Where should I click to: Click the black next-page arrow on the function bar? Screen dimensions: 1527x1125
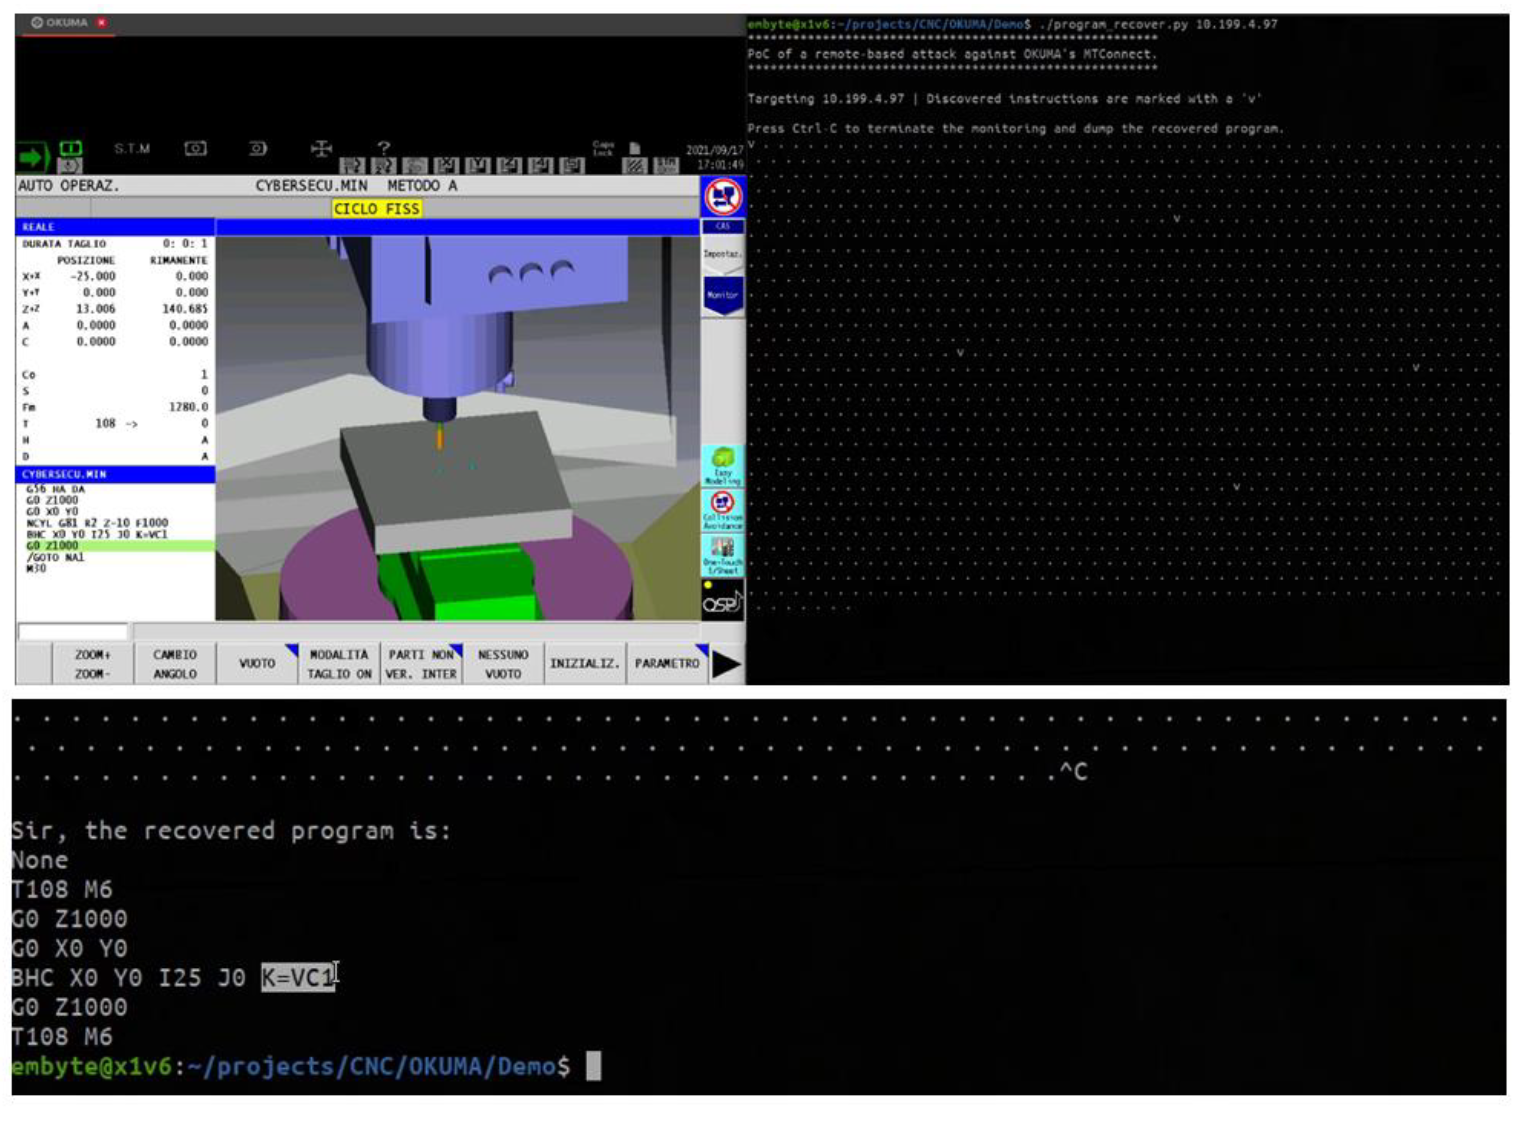coord(727,664)
